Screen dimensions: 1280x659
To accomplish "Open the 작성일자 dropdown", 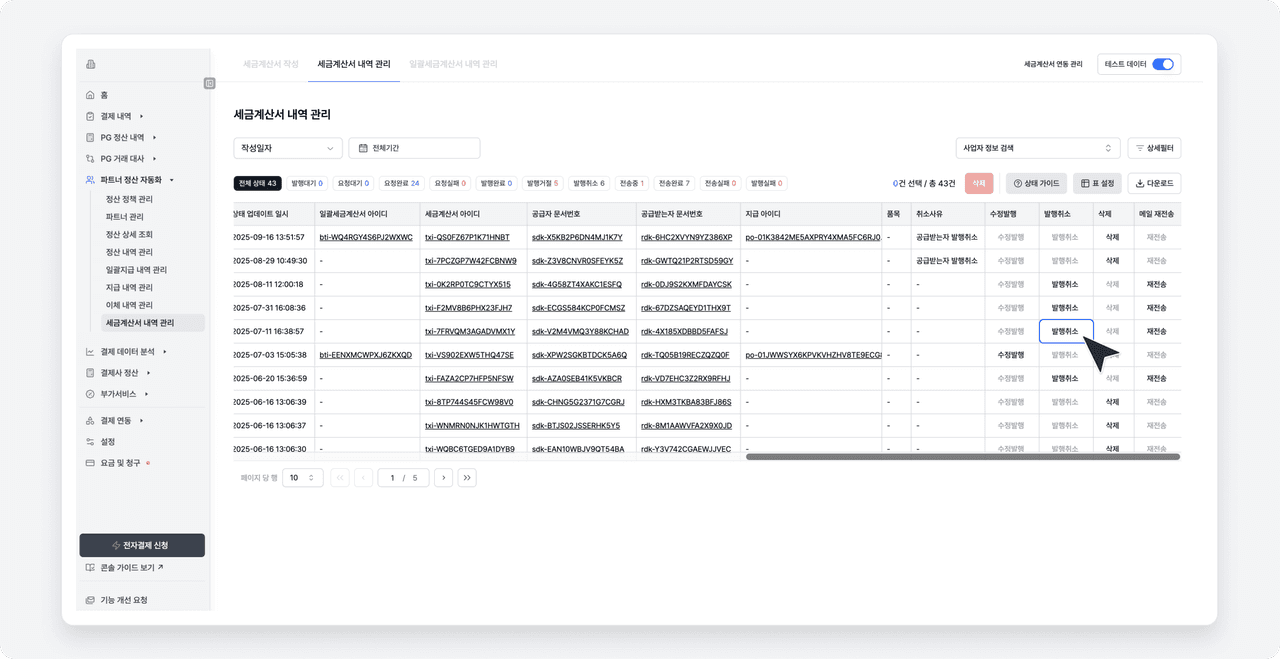I will tap(288, 148).
